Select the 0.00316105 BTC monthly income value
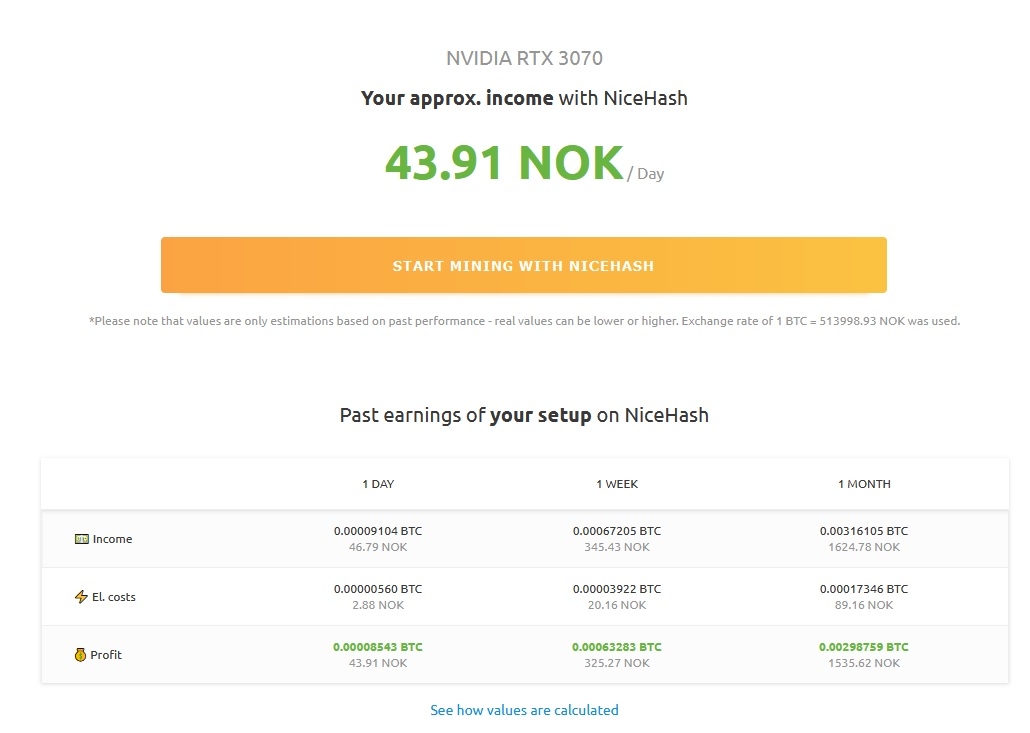Image resolution: width=1030 pixels, height=733 pixels. [864, 531]
